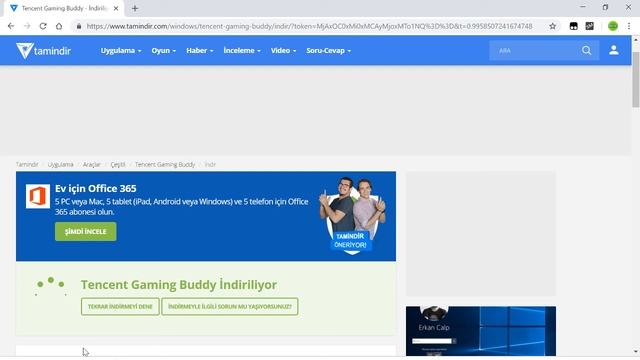Expand the Video dropdown menu
This screenshot has height=360, width=640.
click(x=283, y=51)
